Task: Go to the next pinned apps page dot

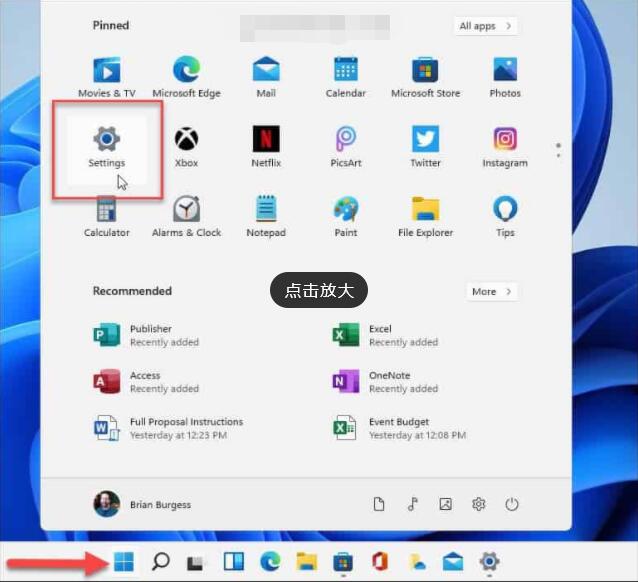Action: [558, 155]
